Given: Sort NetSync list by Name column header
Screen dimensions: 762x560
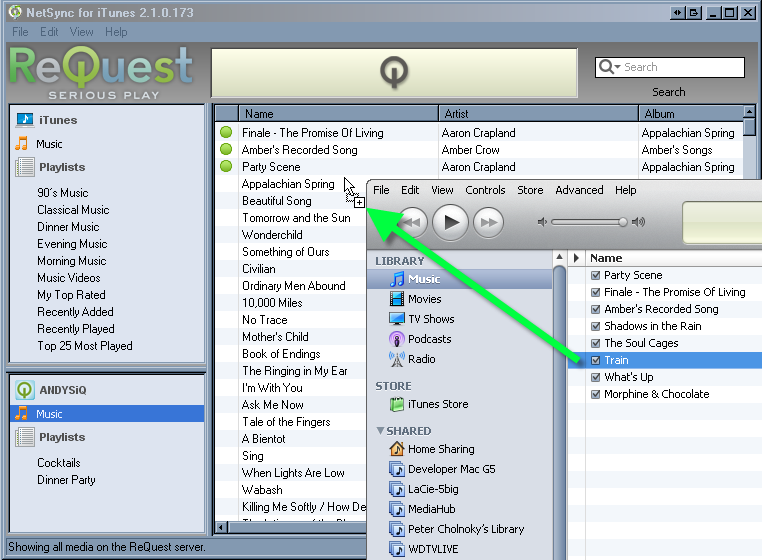Looking at the screenshot, I should pos(338,113).
